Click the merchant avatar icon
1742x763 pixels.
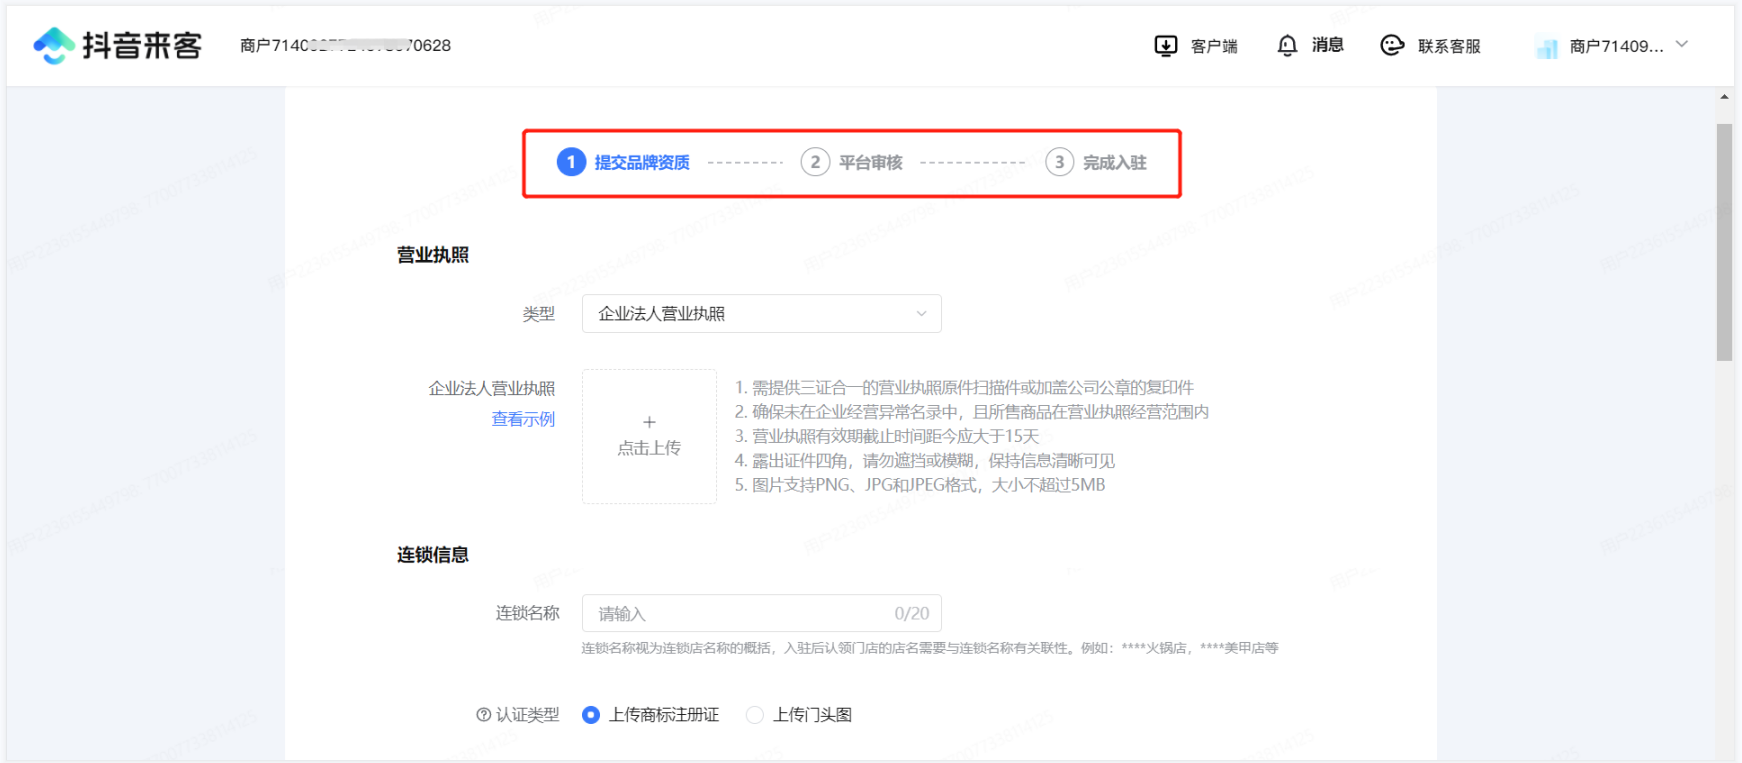coord(1547,47)
